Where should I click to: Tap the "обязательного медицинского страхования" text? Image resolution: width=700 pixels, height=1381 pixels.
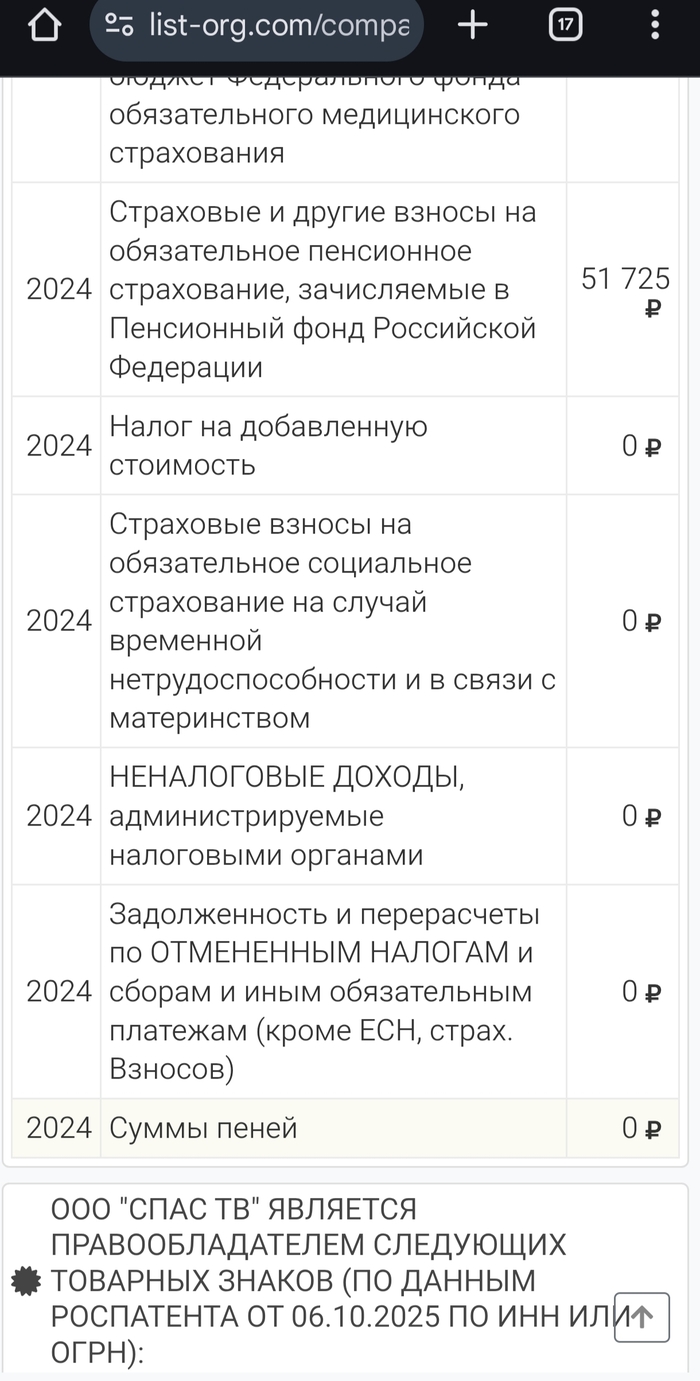[x=314, y=133]
